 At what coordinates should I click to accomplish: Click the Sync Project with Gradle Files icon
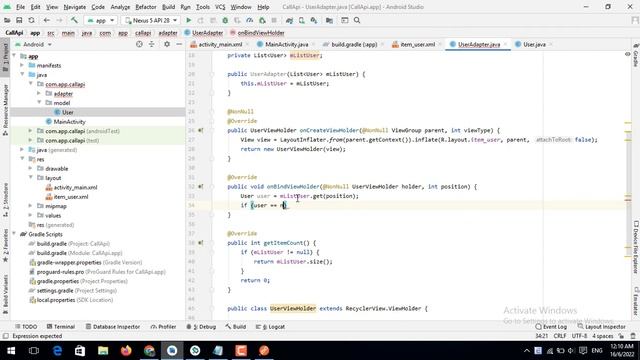tap(289, 20)
